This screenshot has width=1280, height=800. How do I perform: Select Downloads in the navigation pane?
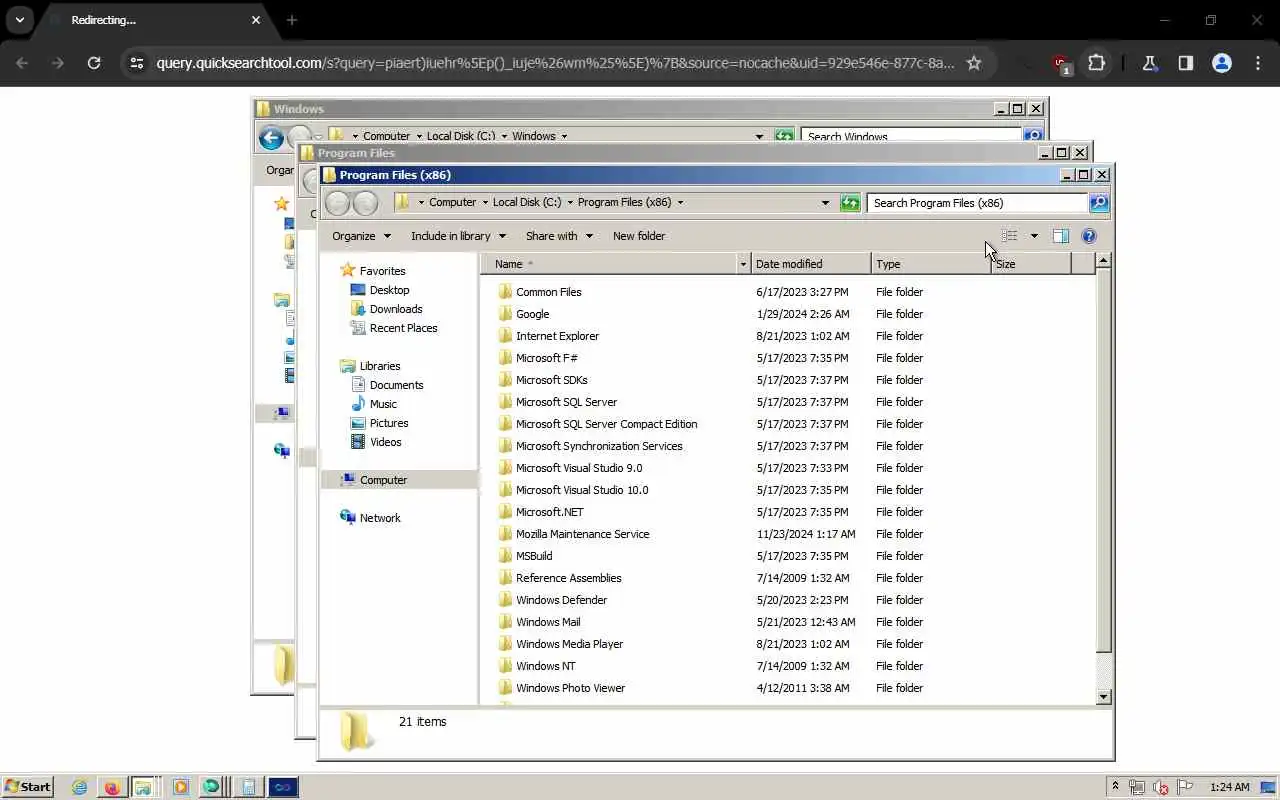point(387,309)
